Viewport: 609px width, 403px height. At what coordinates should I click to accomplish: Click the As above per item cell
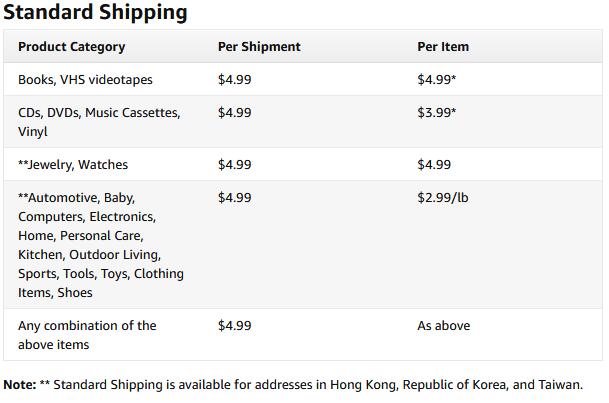(x=443, y=326)
